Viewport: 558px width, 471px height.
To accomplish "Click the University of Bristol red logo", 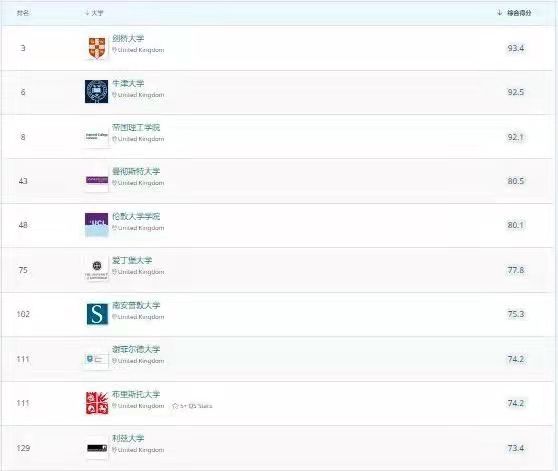I will click(97, 403).
